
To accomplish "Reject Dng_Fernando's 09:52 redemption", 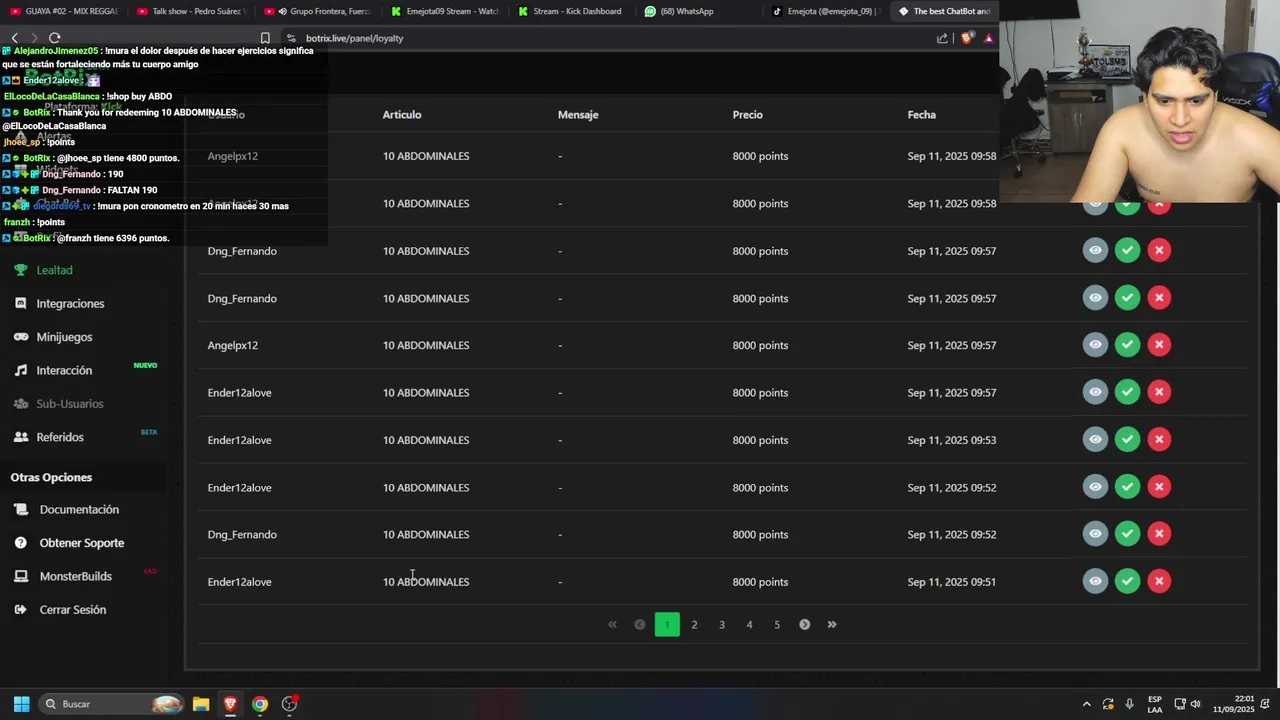I will tap(1159, 534).
